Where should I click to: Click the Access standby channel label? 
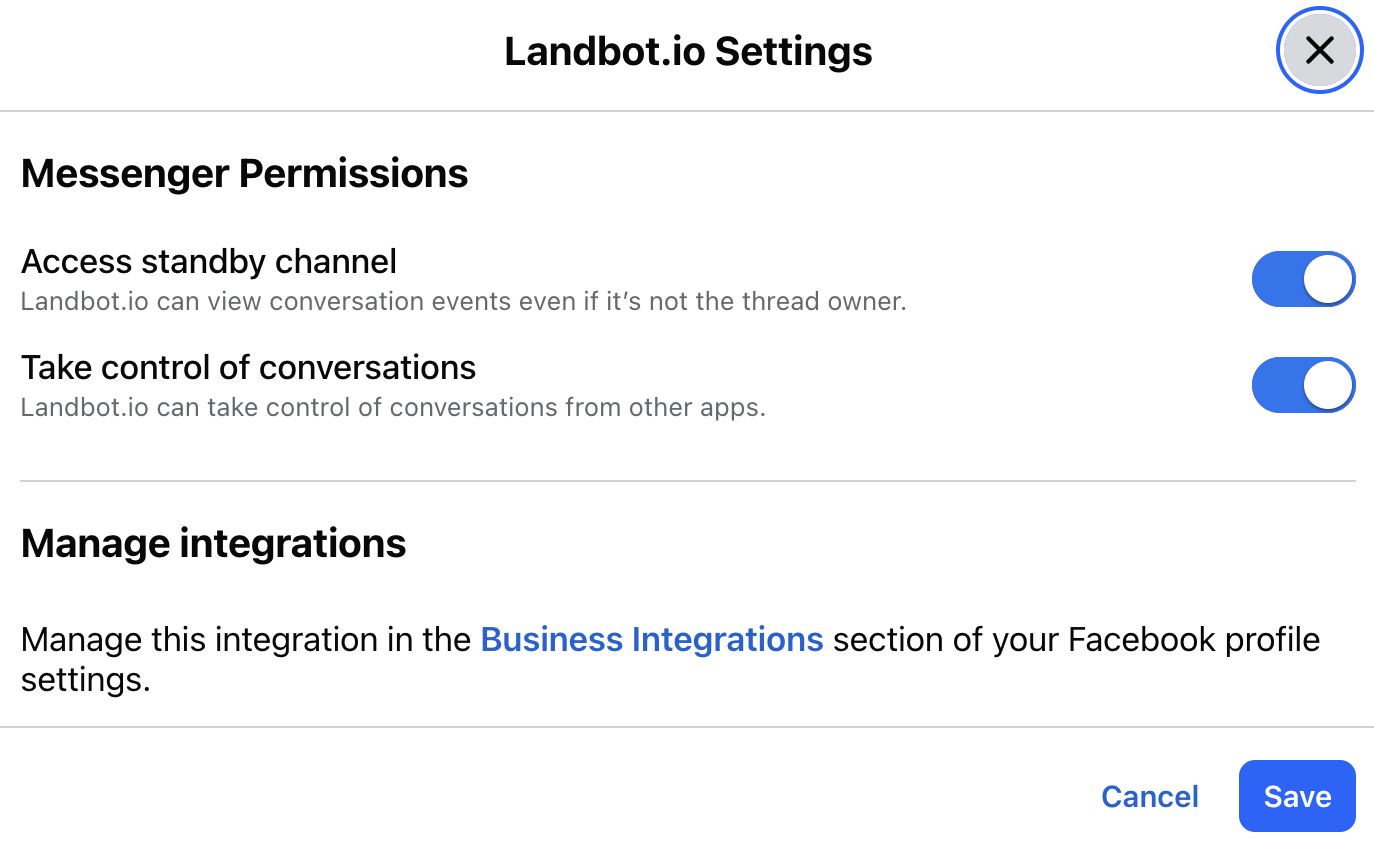(209, 261)
